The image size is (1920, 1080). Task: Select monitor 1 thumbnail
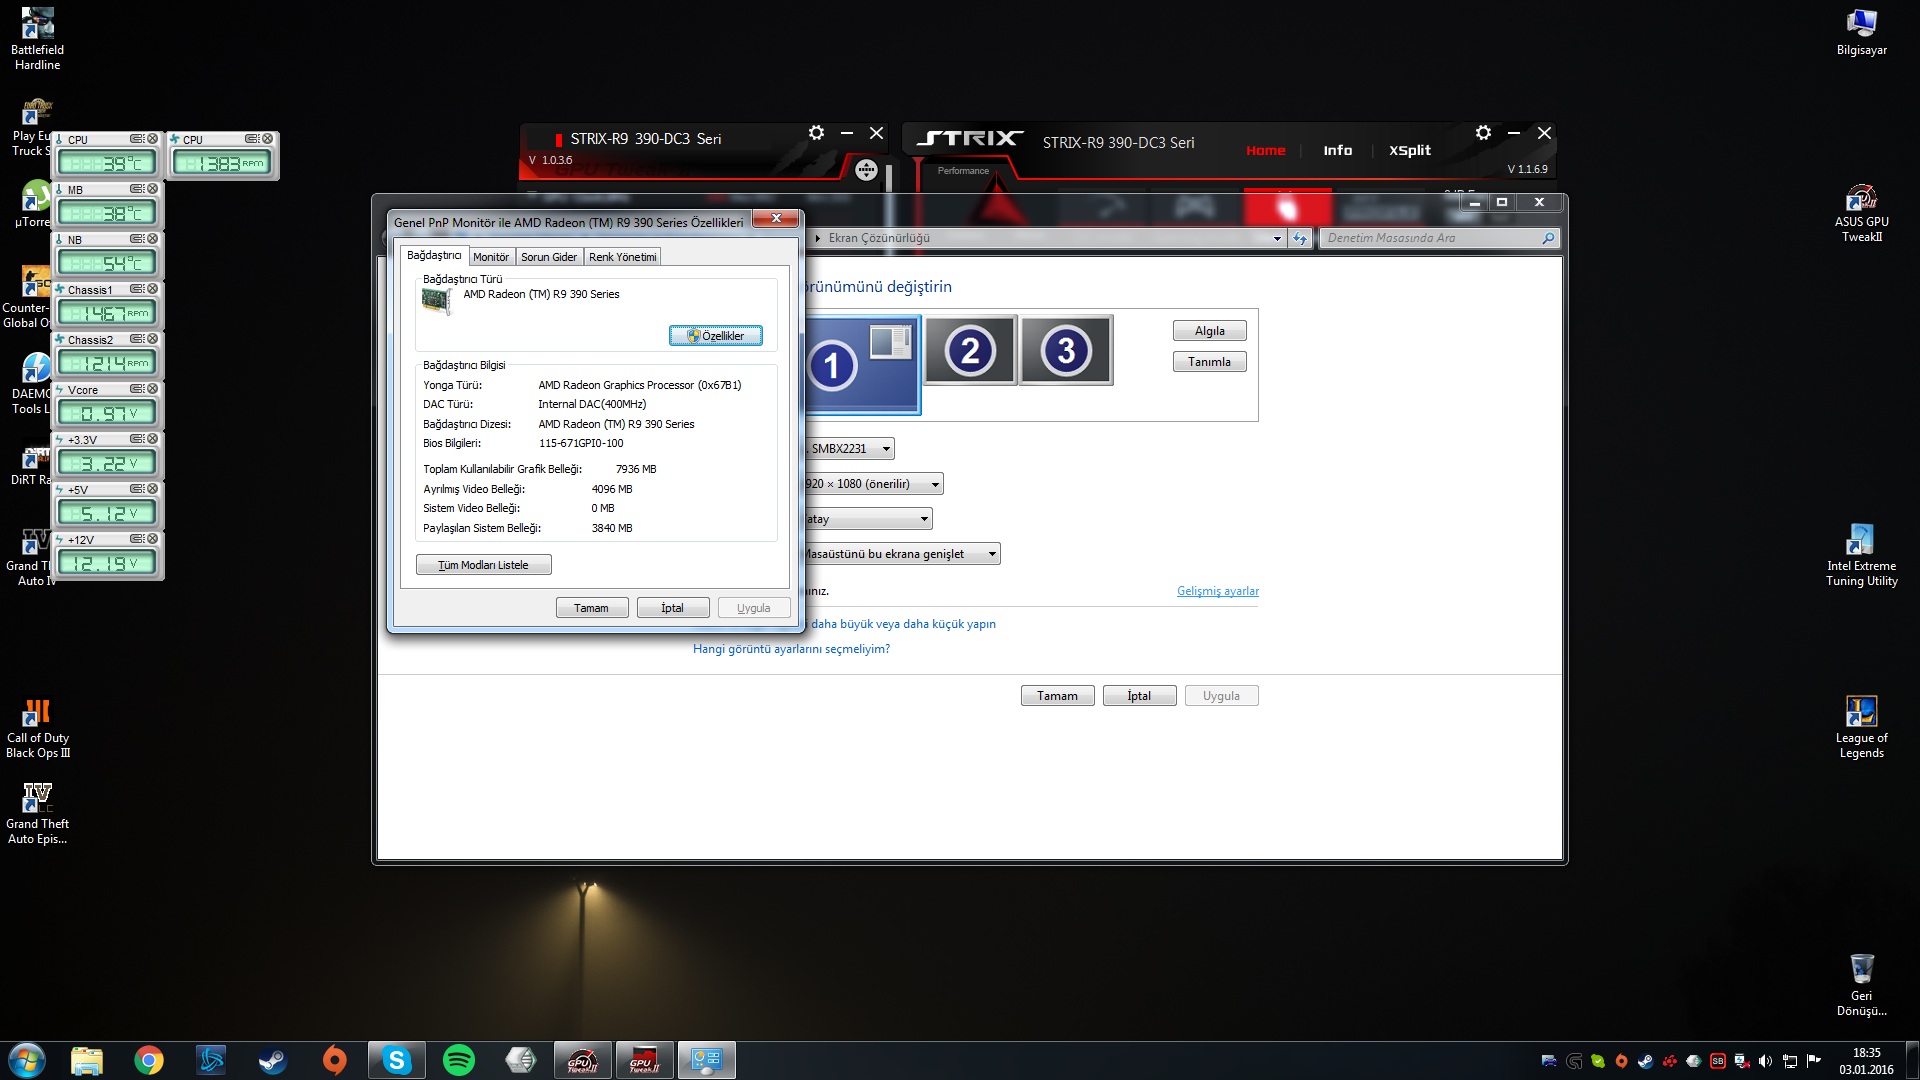pyautogui.click(x=861, y=365)
